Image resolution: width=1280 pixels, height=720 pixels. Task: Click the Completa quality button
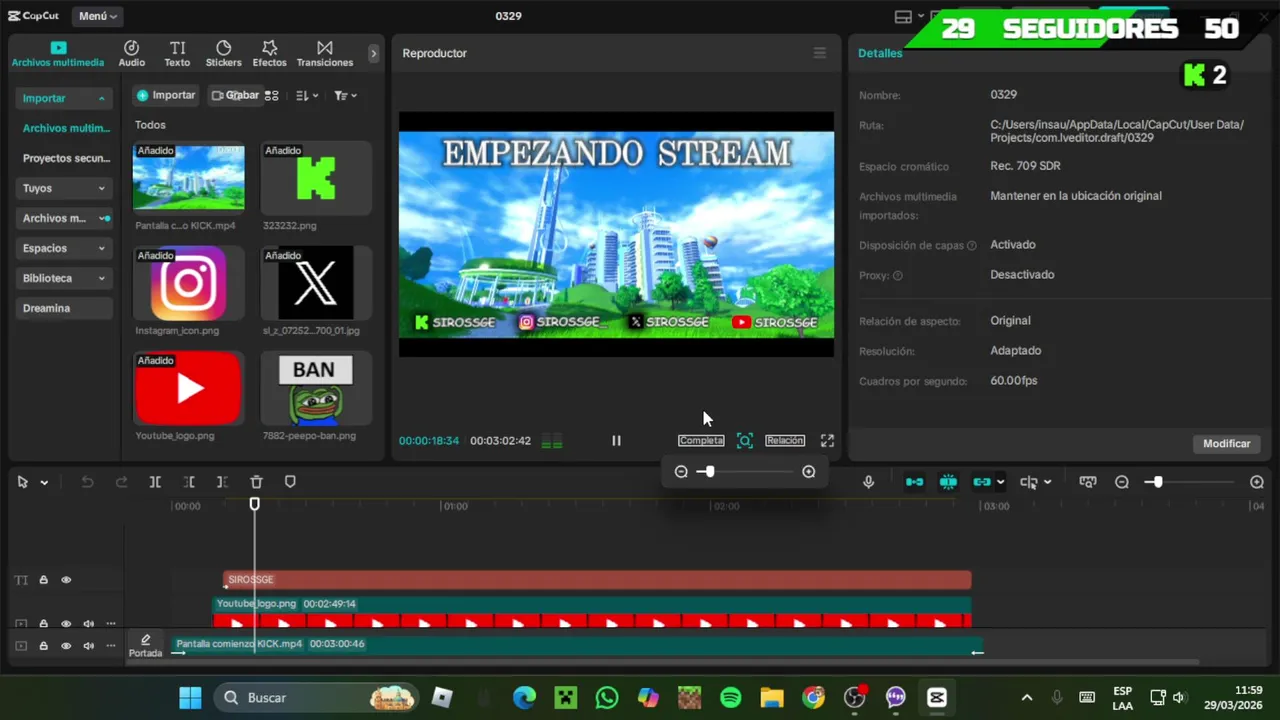coord(701,440)
